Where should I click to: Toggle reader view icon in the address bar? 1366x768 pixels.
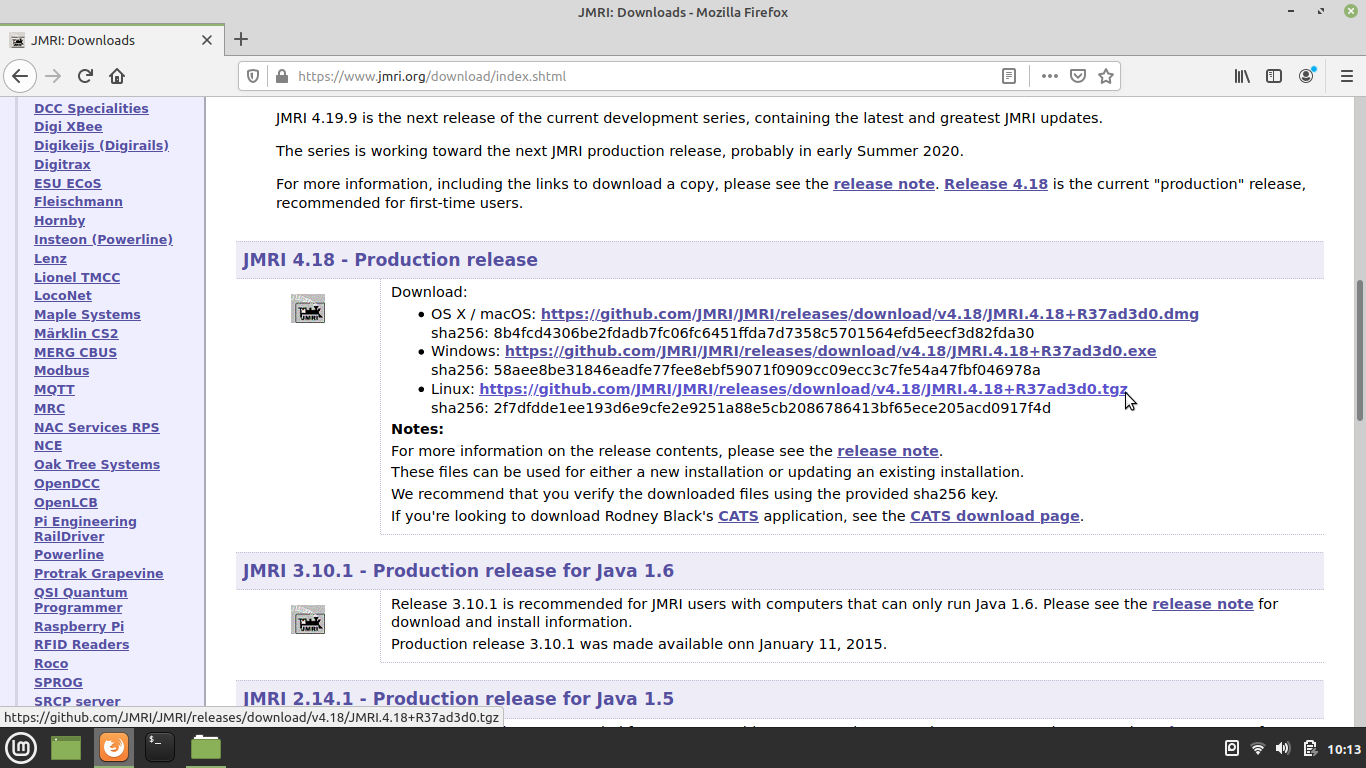[x=1009, y=76]
